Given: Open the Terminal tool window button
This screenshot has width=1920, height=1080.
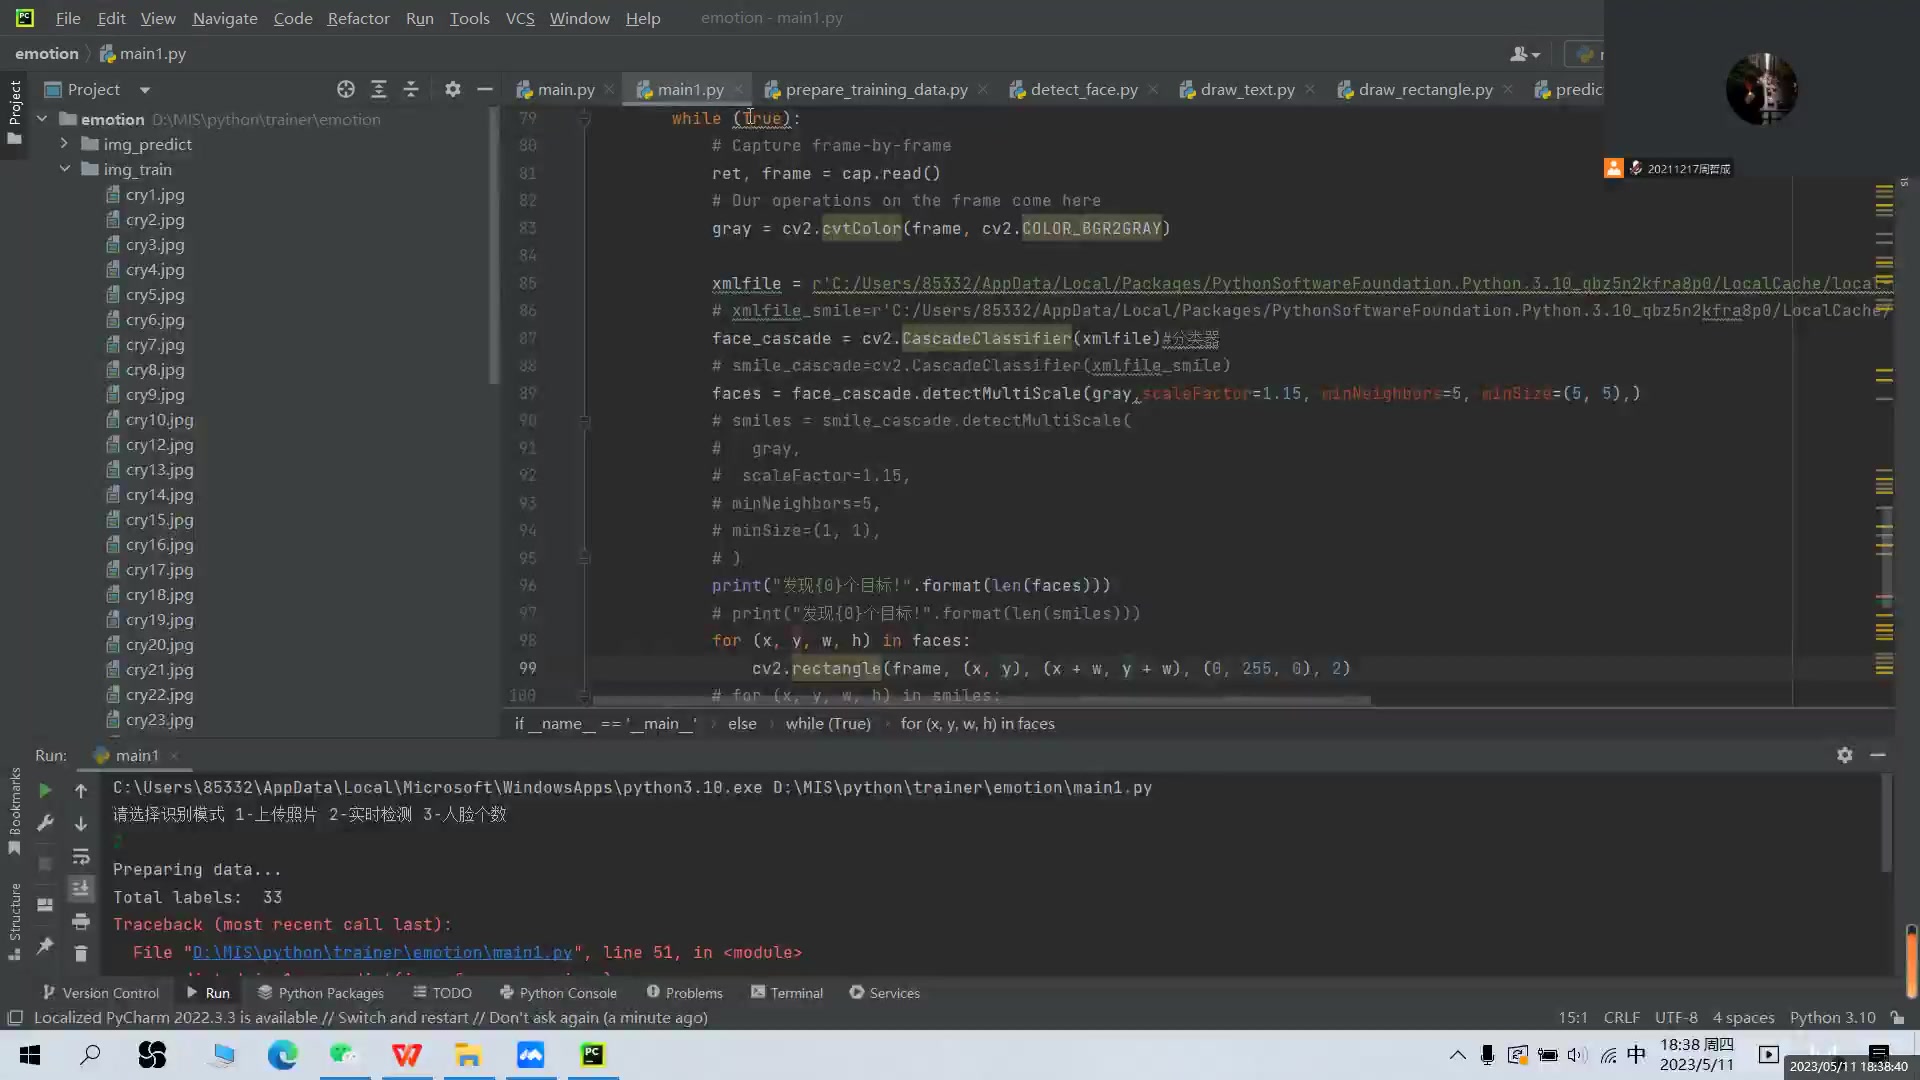Looking at the screenshot, I should (x=787, y=992).
